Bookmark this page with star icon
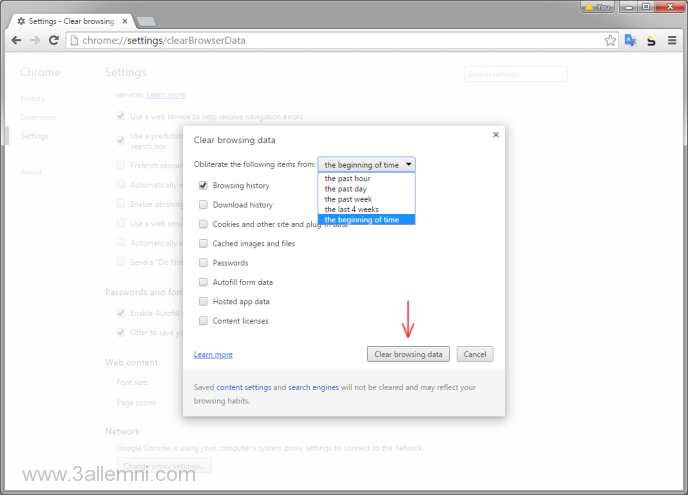Viewport: 688px width, 495px height. (x=610, y=40)
